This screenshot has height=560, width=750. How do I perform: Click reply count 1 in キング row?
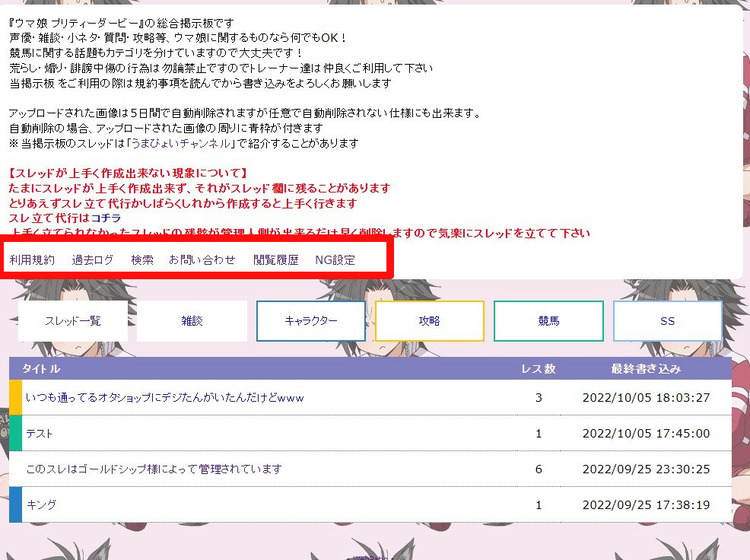tap(539, 505)
